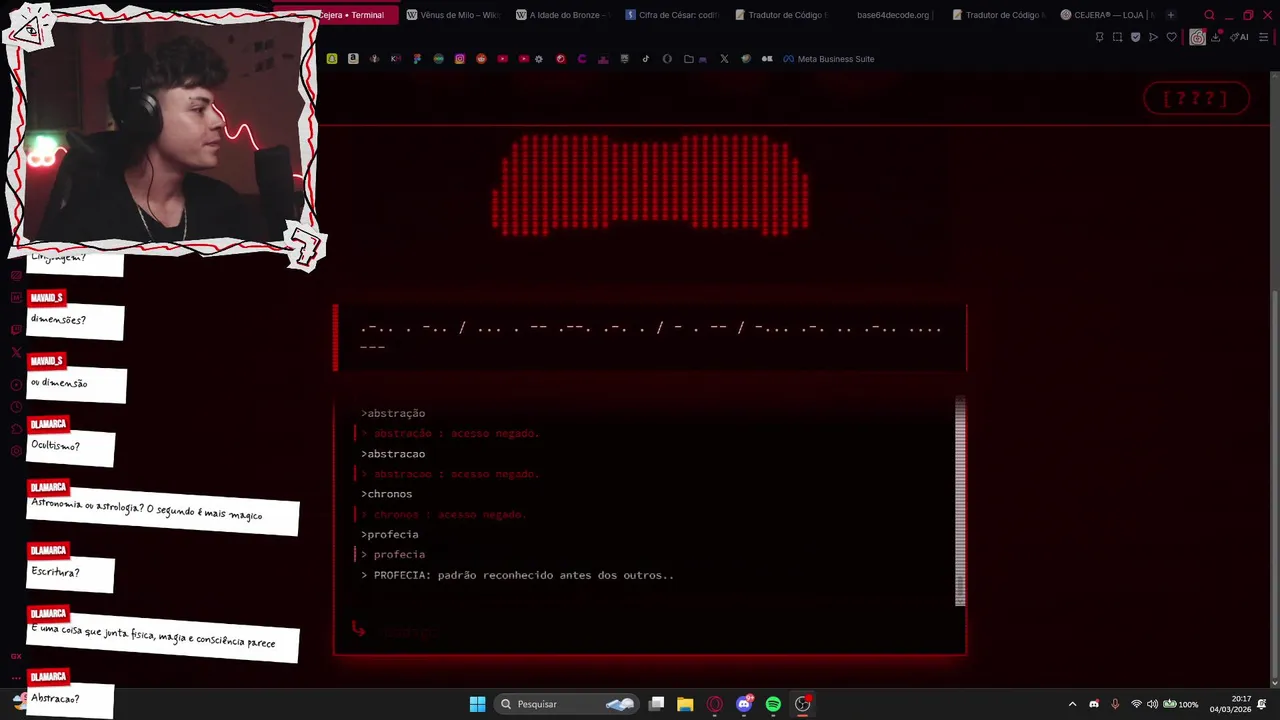The image size is (1280, 720).
Task: Open the bookmarks folder icon
Action: pyautogui.click(x=689, y=59)
